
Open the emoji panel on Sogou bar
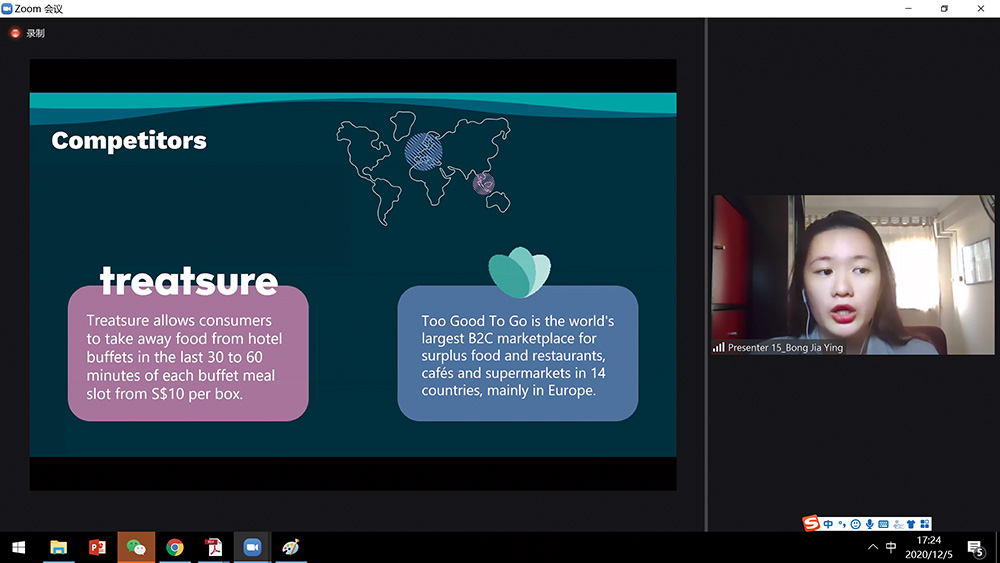856,524
